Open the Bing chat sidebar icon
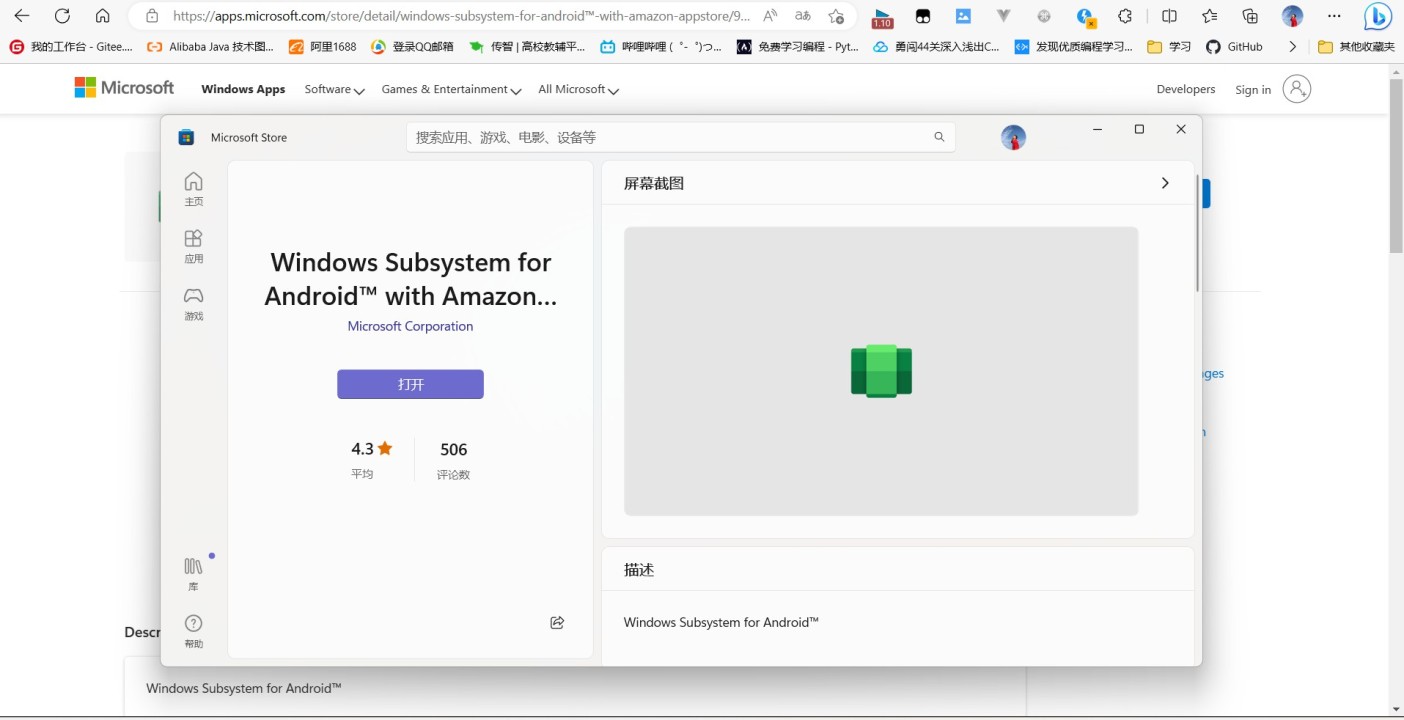The image size is (1404, 720). pos(1378,16)
